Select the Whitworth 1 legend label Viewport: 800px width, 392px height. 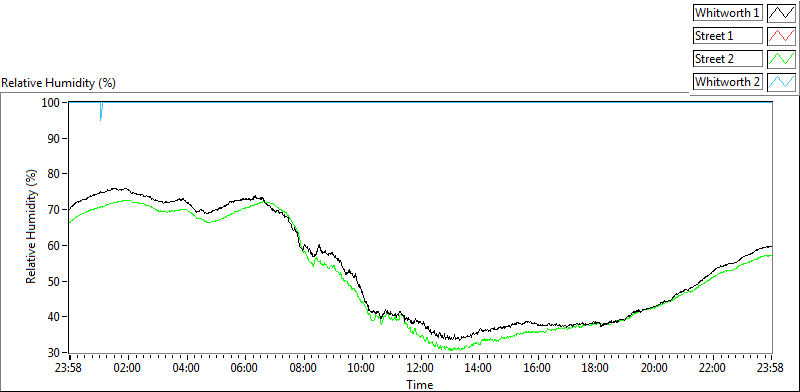[728, 13]
